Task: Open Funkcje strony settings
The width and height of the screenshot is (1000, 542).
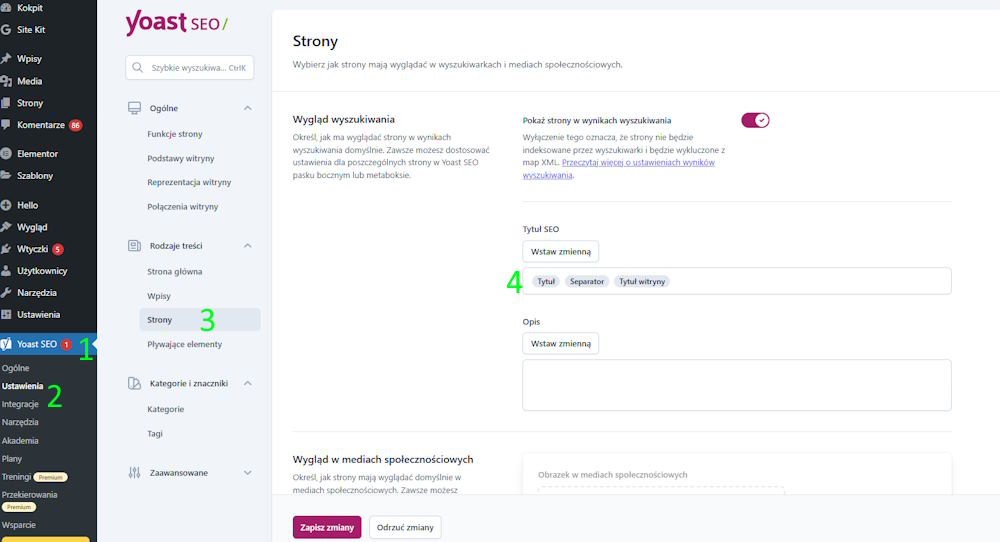Action: pos(175,134)
